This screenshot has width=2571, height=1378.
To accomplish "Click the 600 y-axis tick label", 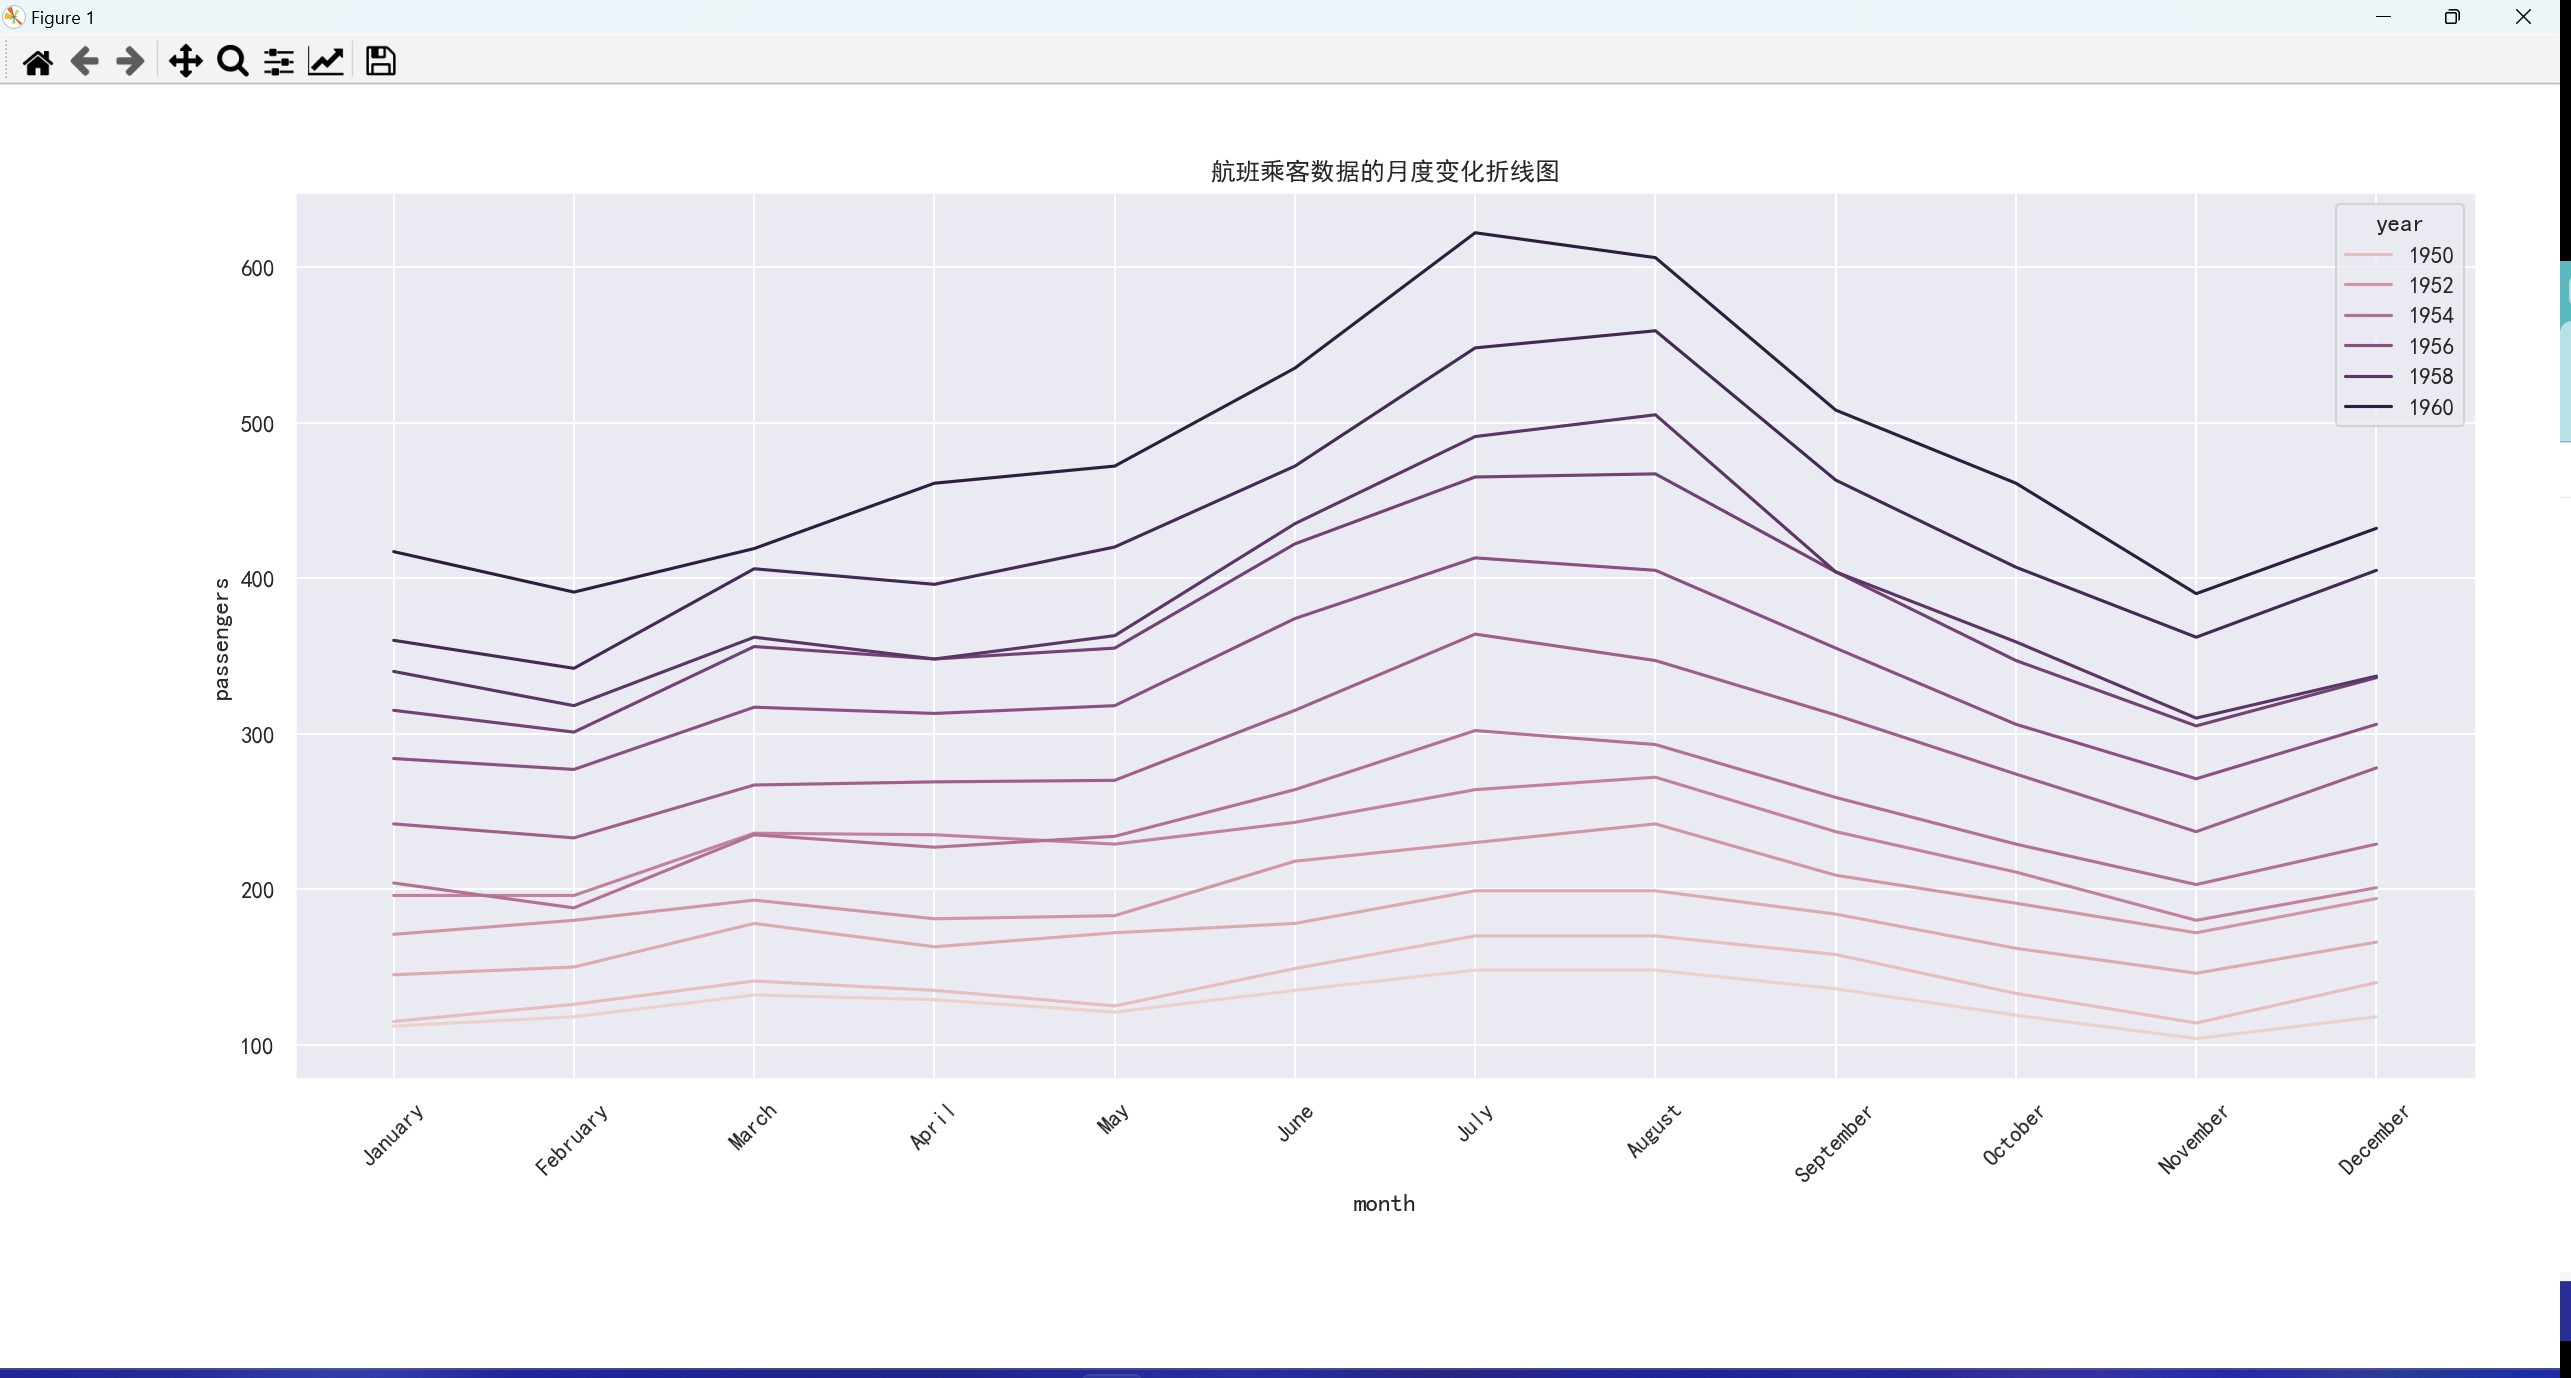I will 257,268.
